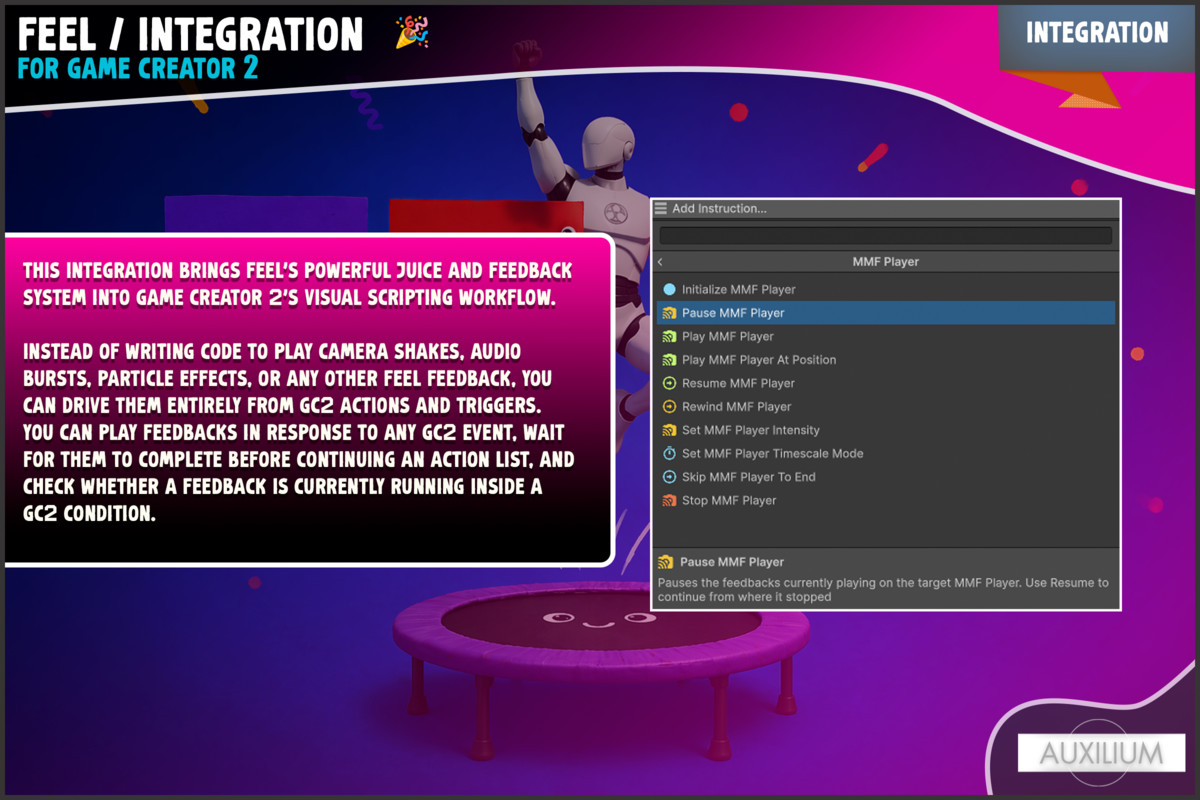Image resolution: width=1200 pixels, height=800 pixels.
Task: Click the FOR GAME CREATOR 2 subtitle
Action: [x=138, y=69]
